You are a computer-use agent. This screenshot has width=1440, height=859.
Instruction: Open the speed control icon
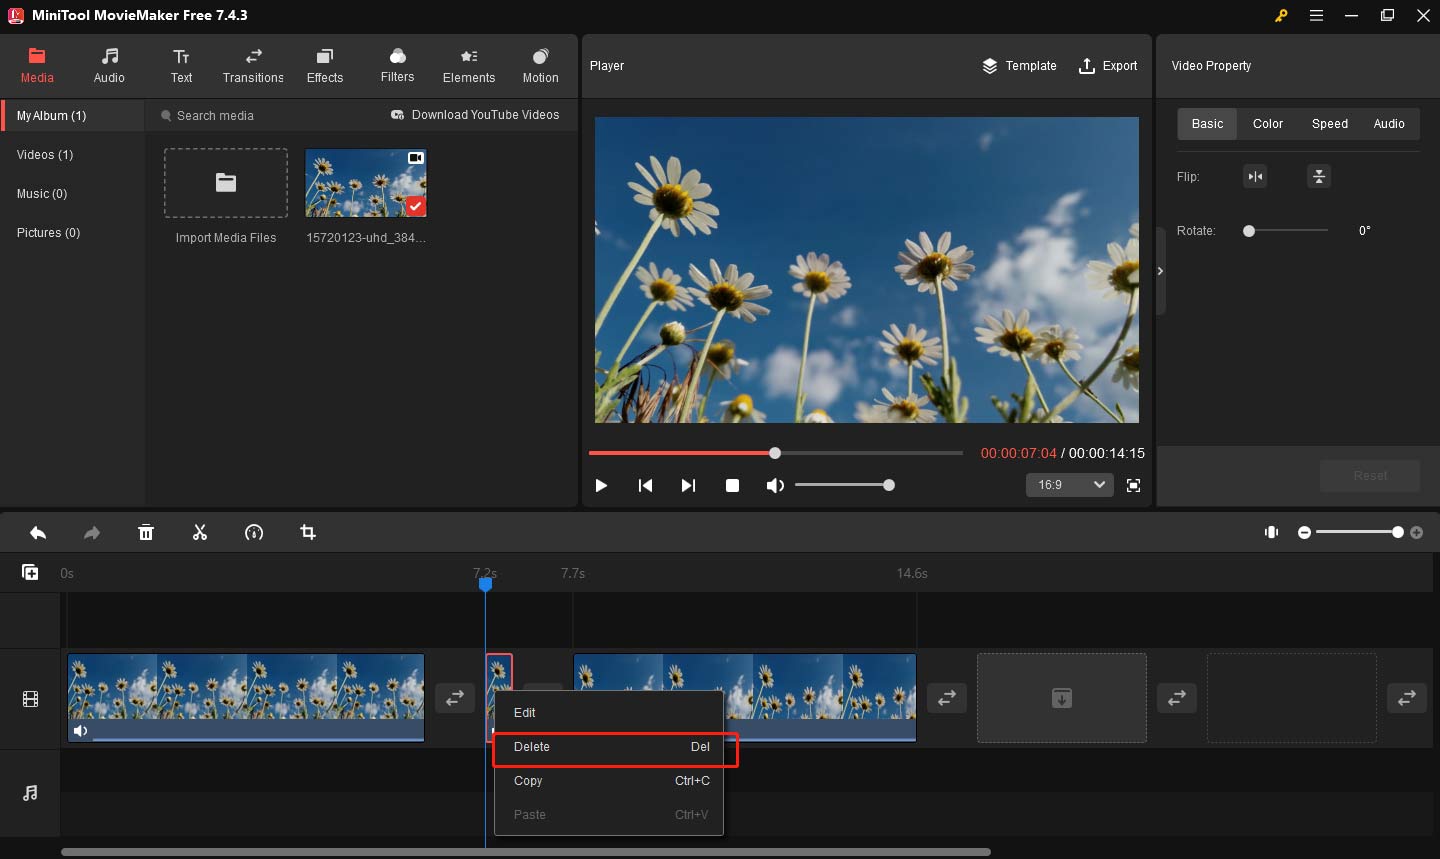point(254,533)
